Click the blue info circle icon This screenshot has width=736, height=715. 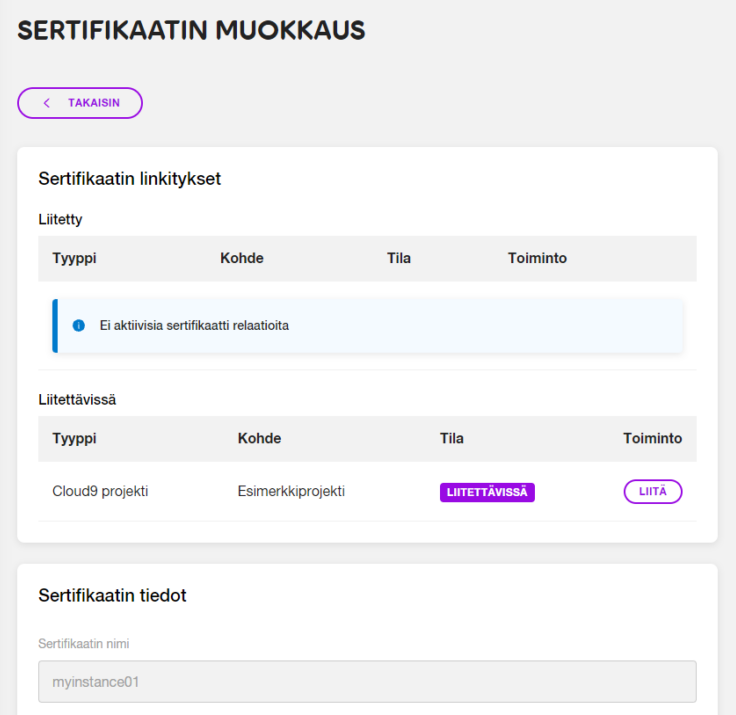point(79,325)
